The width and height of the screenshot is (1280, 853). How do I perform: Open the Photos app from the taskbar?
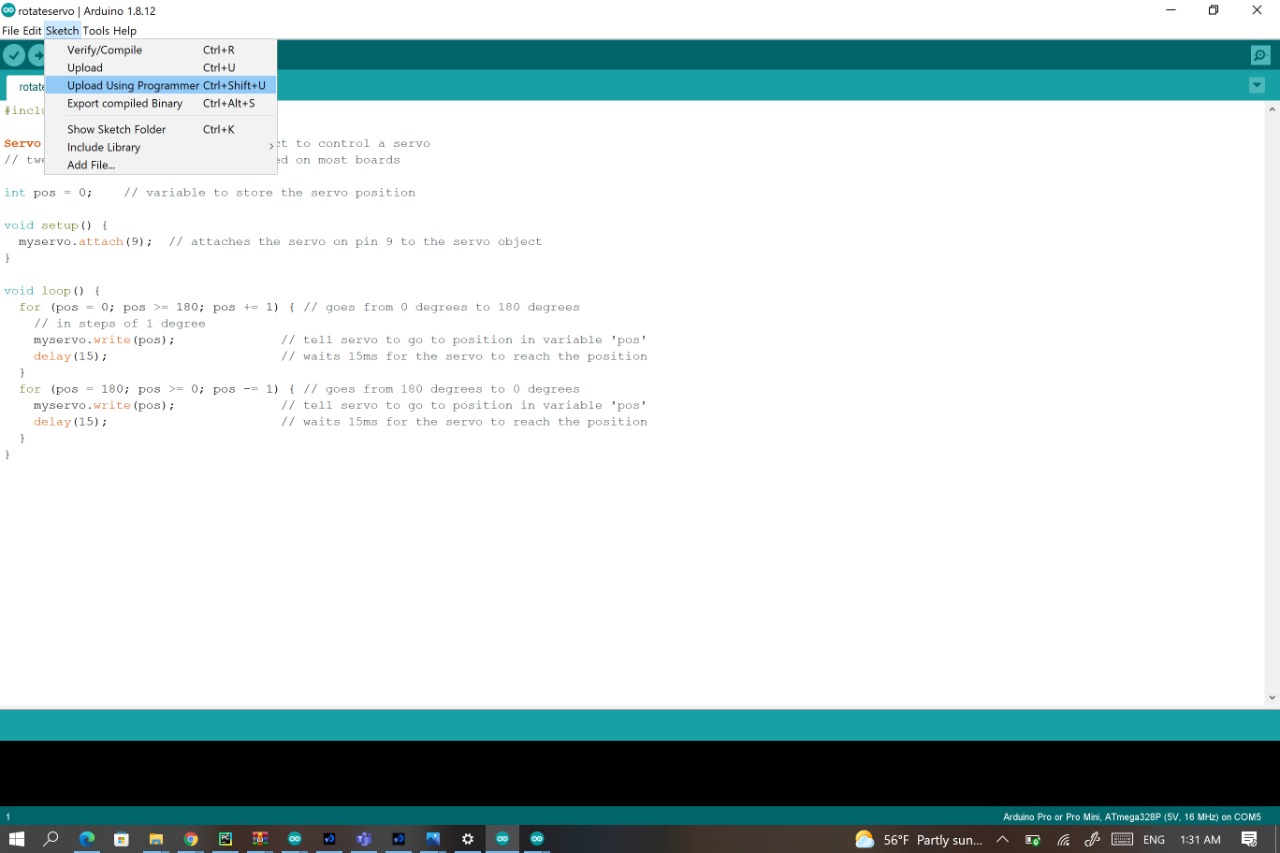click(433, 839)
